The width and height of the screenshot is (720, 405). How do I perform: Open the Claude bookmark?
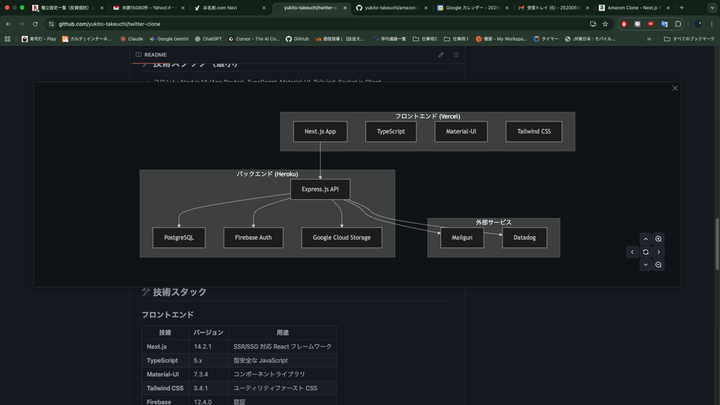pos(130,38)
